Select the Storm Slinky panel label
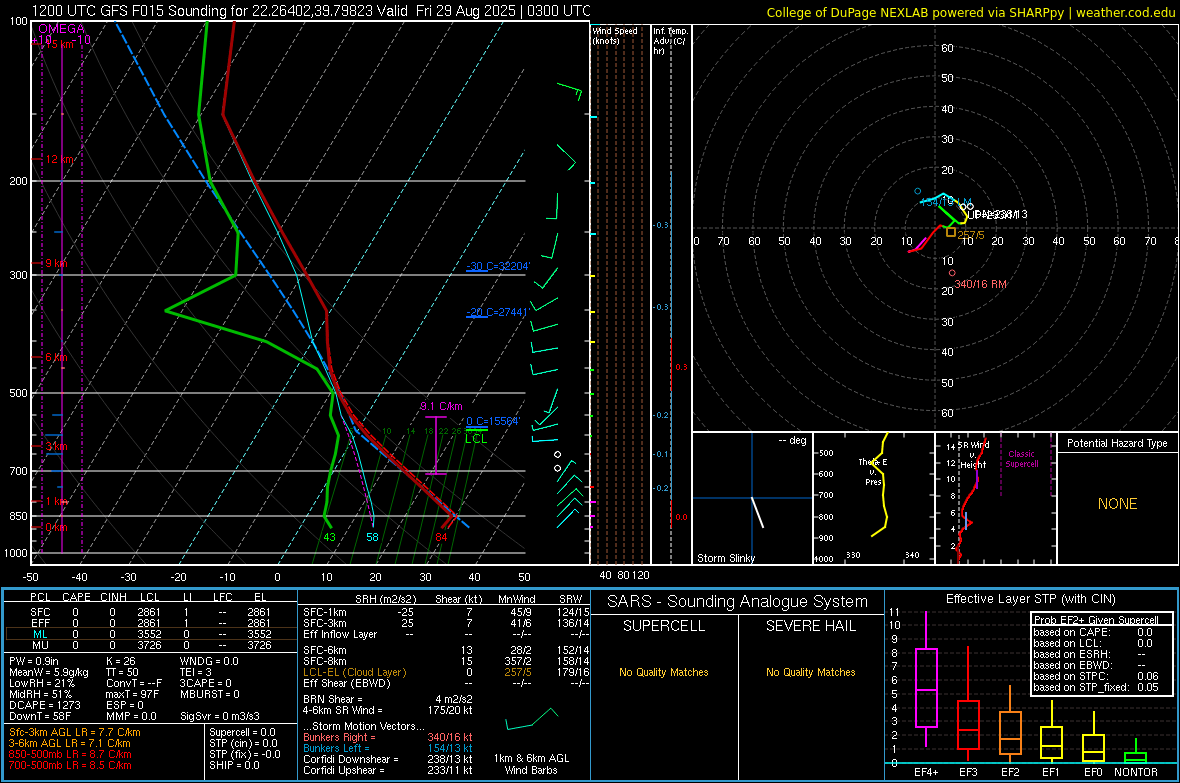Image resolution: width=1180 pixels, height=783 pixels. (x=725, y=558)
